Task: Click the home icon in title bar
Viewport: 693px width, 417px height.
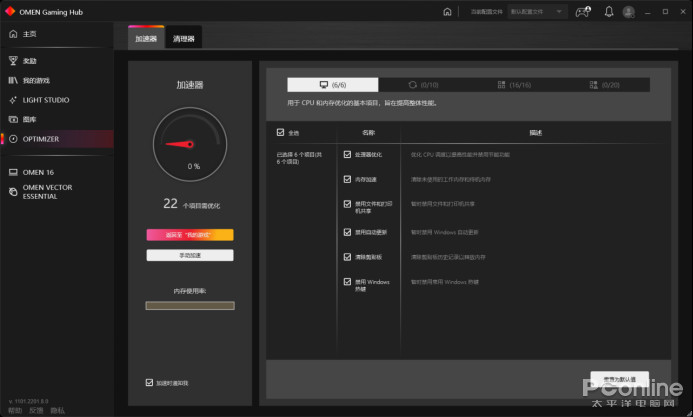Action: (x=447, y=12)
